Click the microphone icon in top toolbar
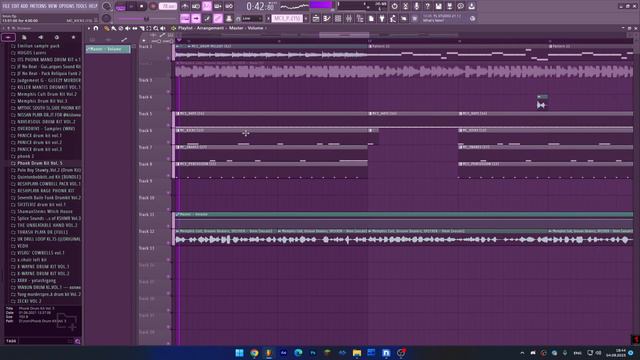Viewport: 640px width, 360px height. click(x=416, y=6)
